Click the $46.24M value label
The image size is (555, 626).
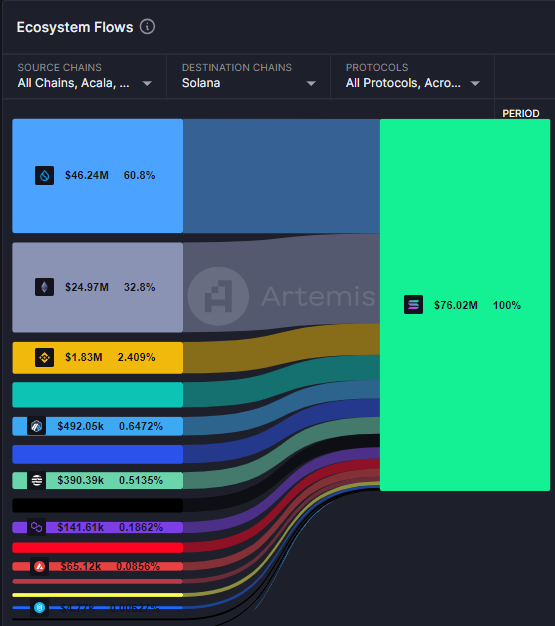tap(87, 175)
